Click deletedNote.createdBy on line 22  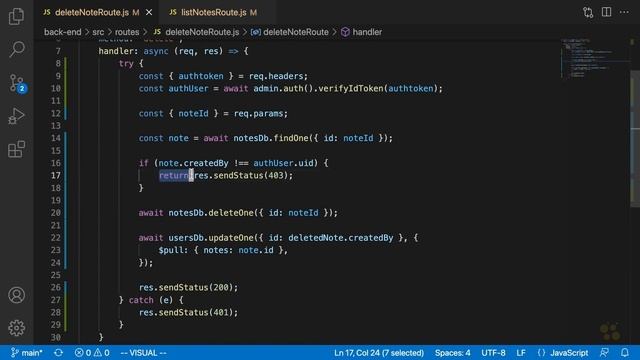pyautogui.click(x=340, y=238)
